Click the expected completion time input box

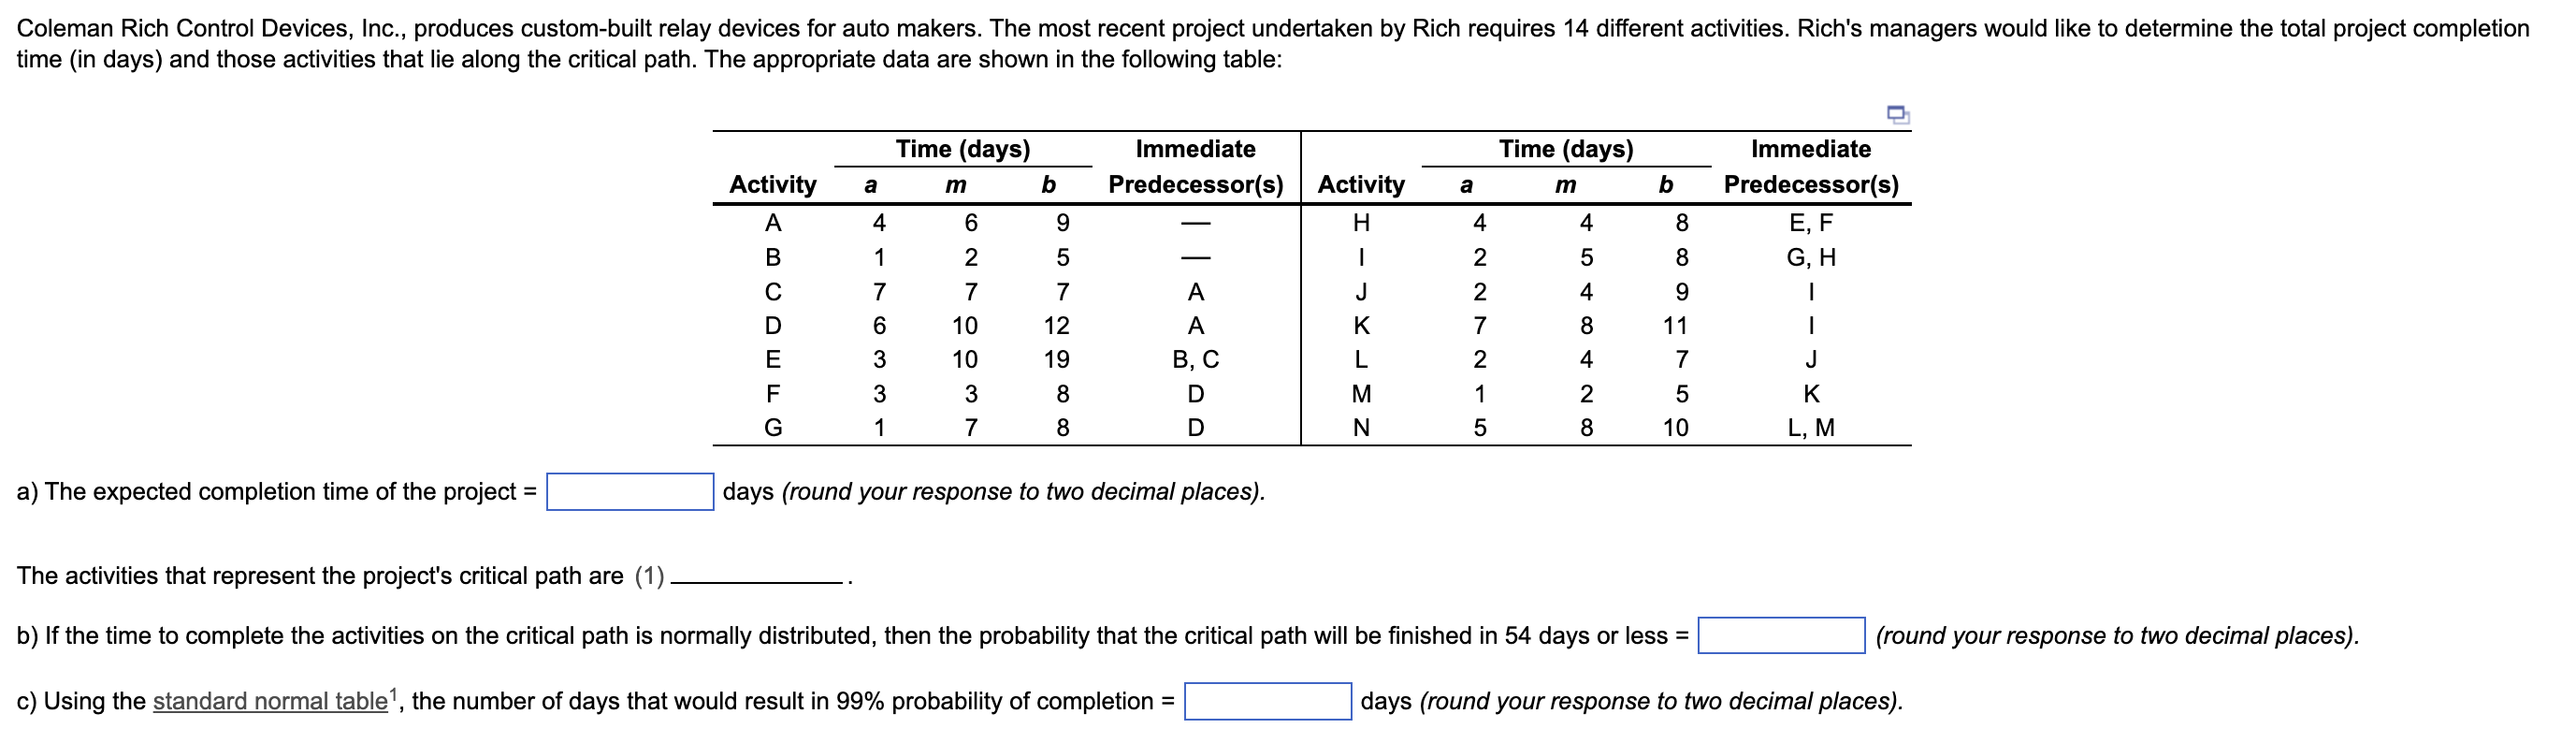point(629,492)
